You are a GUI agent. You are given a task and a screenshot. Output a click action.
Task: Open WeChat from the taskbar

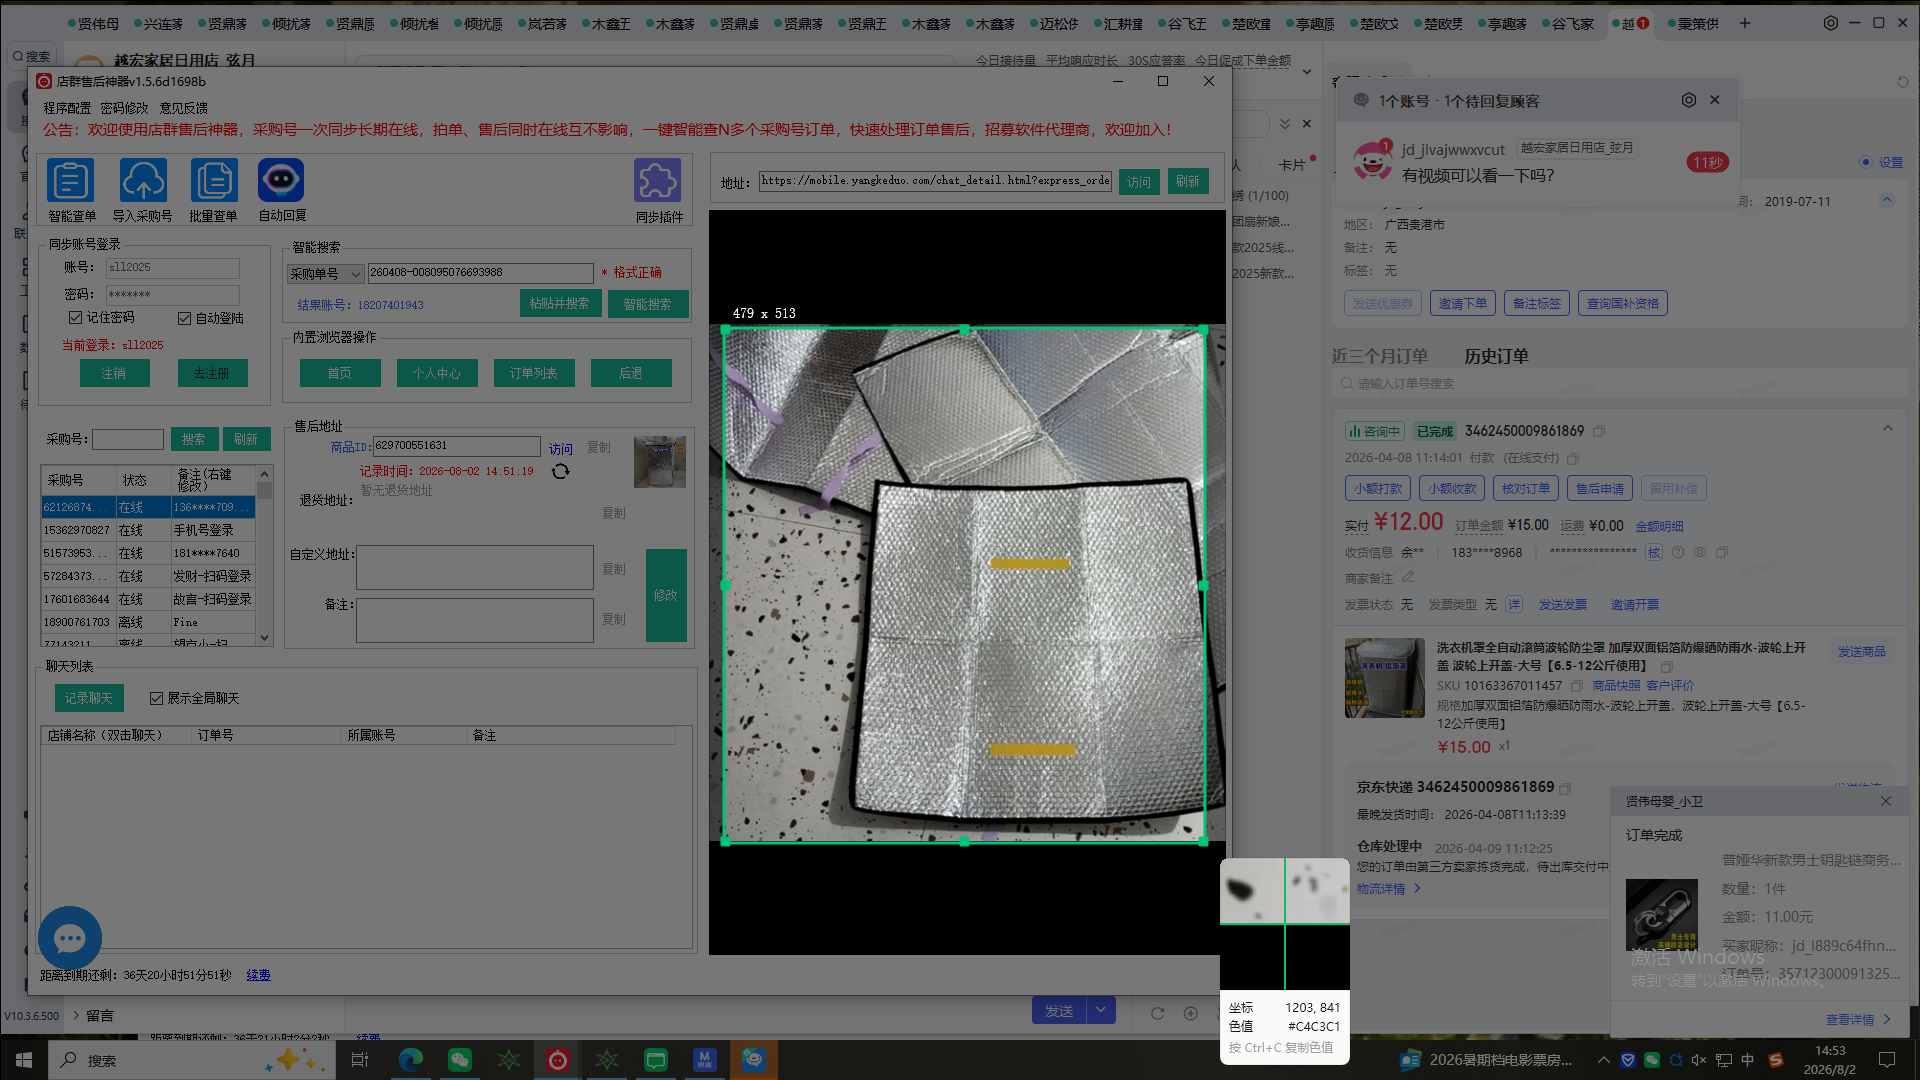tap(460, 1060)
